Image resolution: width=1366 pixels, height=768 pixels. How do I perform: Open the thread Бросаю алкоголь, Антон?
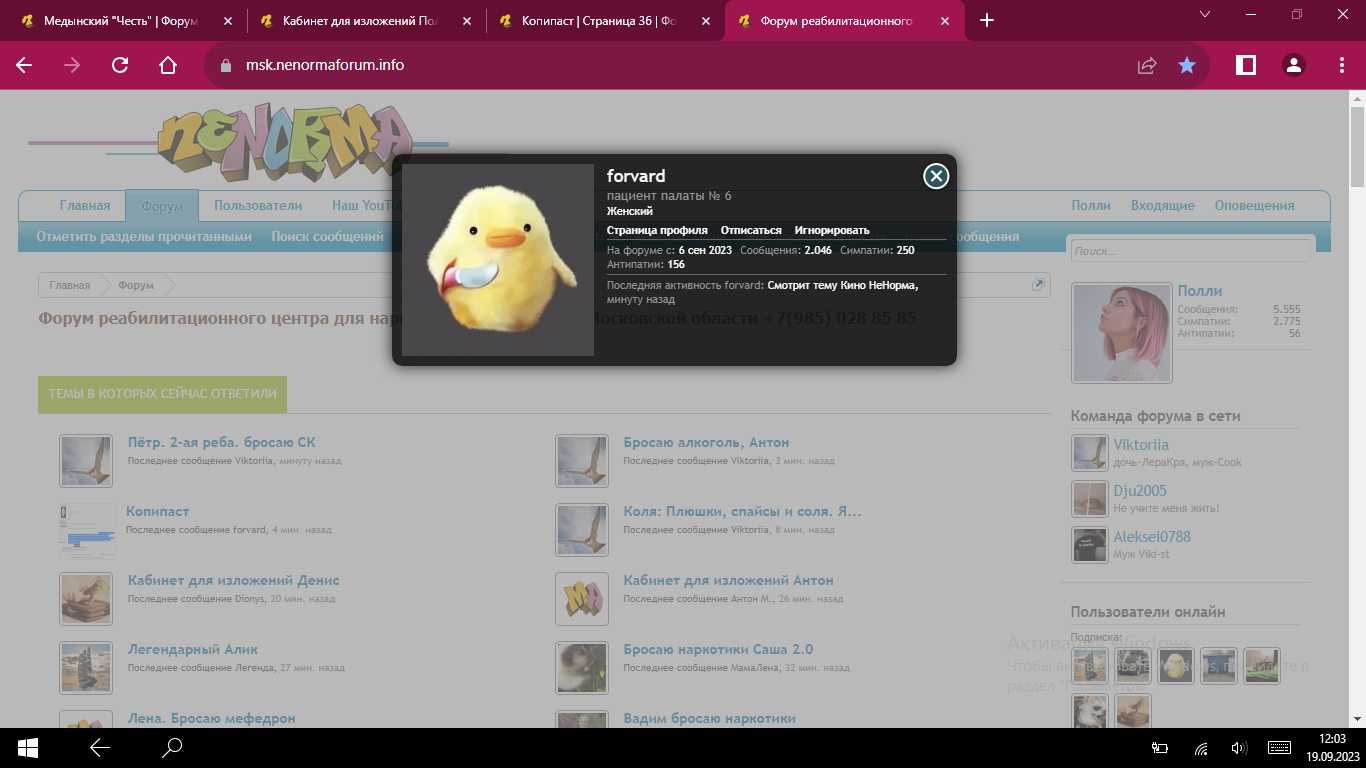tap(706, 442)
